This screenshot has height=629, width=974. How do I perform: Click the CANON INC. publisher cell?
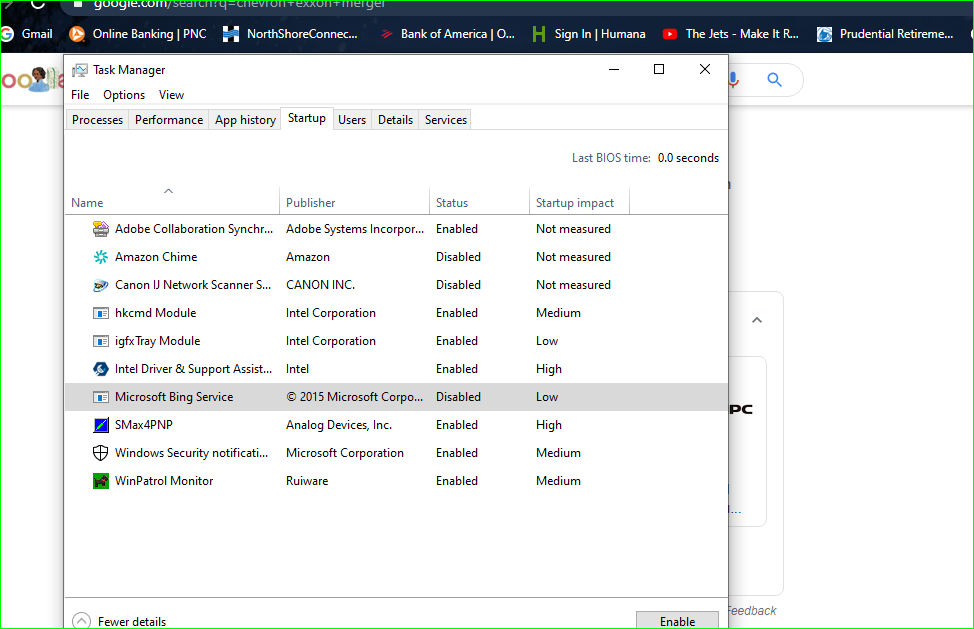pyautogui.click(x=320, y=285)
